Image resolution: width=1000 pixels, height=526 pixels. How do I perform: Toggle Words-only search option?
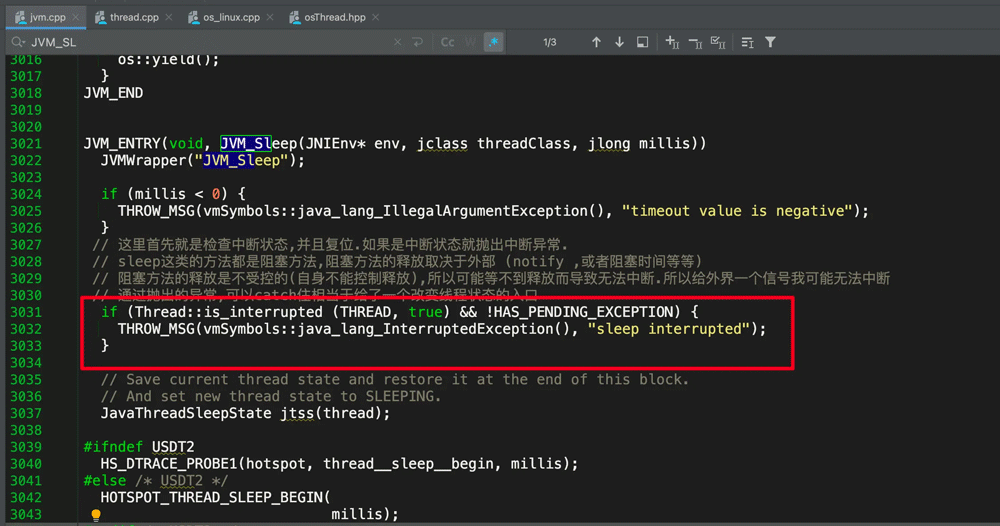coord(470,42)
